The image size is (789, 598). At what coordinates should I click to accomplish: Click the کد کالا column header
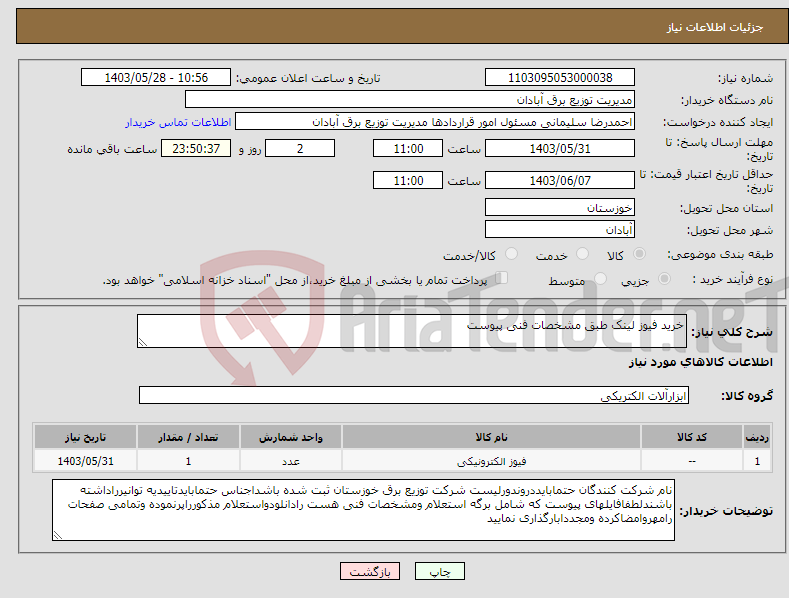(692, 437)
